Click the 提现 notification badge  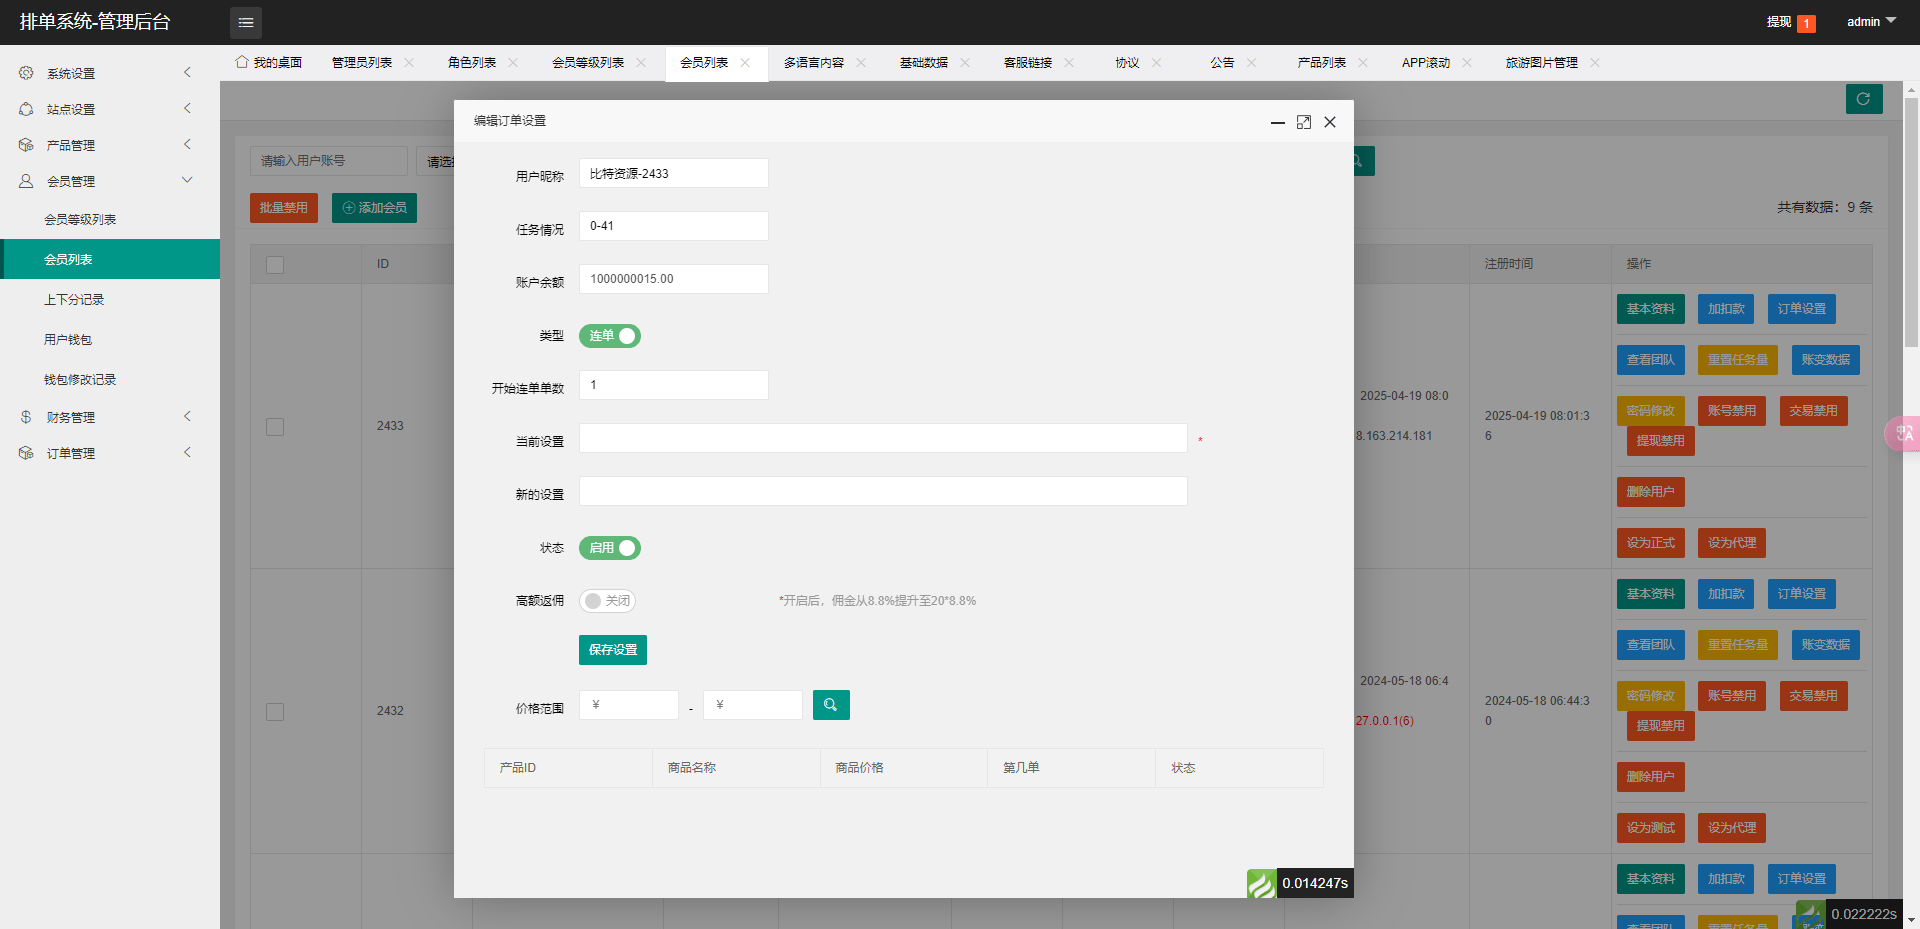coord(1806,23)
